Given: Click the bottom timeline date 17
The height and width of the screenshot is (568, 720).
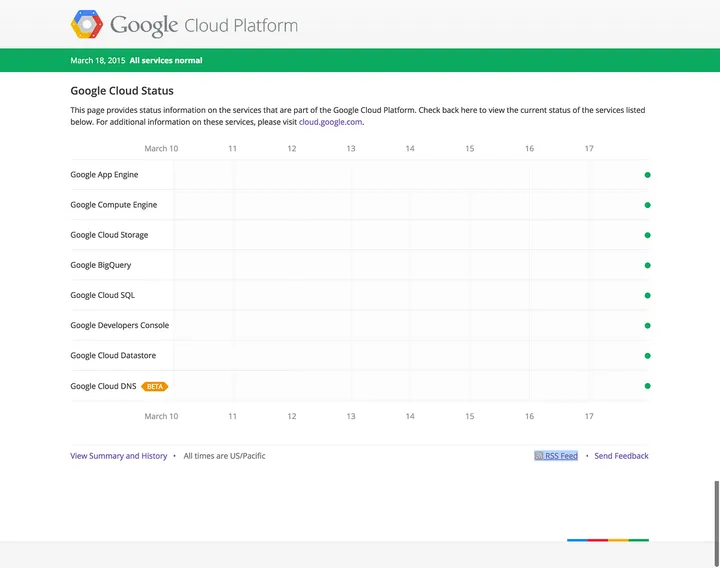Looking at the screenshot, I should 589,416.
